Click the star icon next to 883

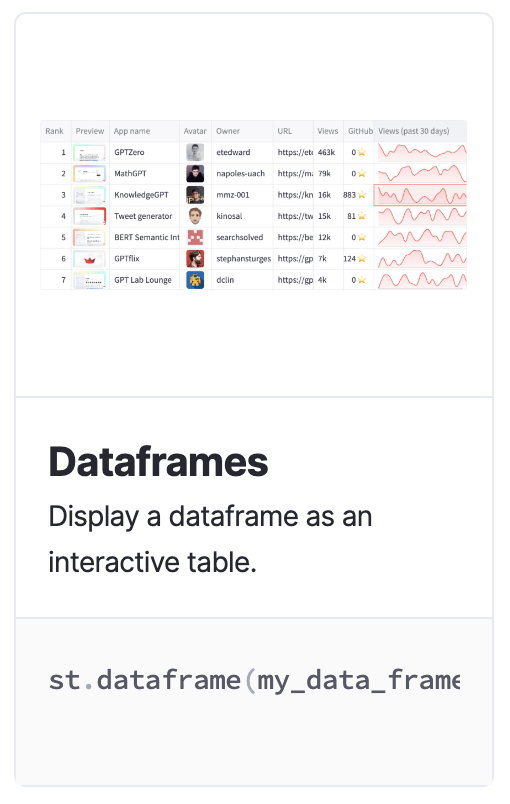pyautogui.click(x=362, y=195)
